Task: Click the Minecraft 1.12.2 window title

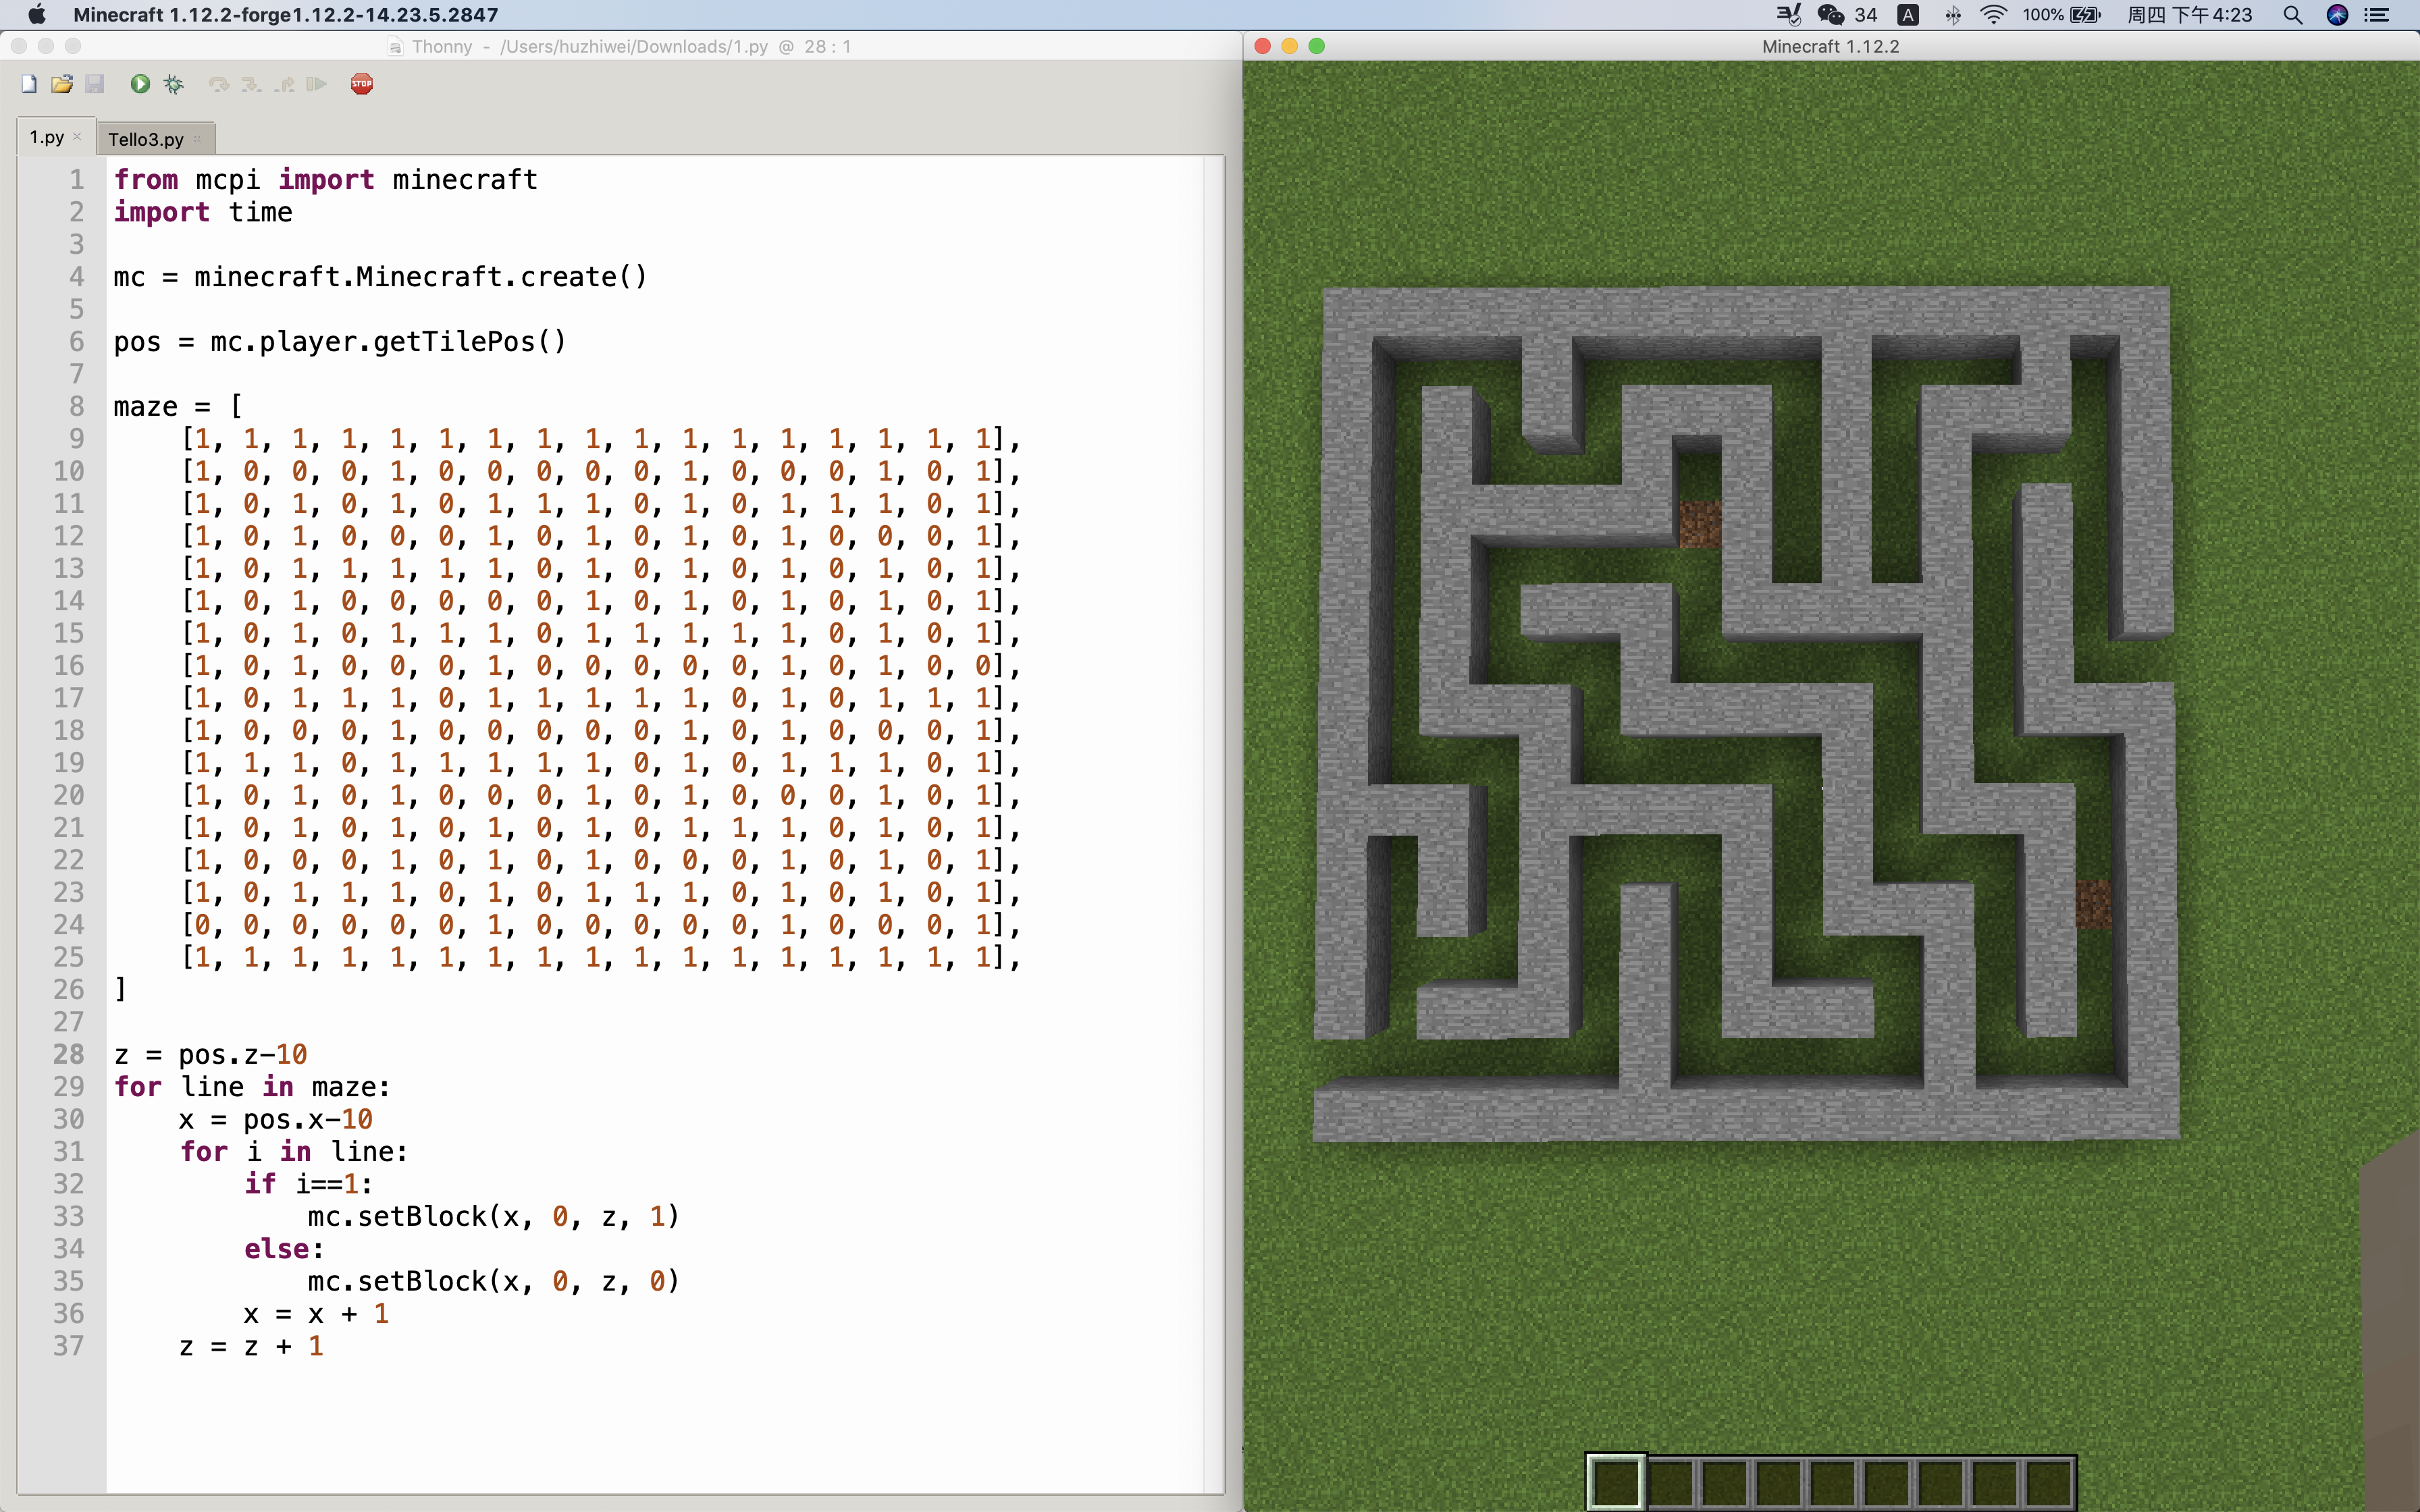Action: pyautogui.click(x=1830, y=47)
